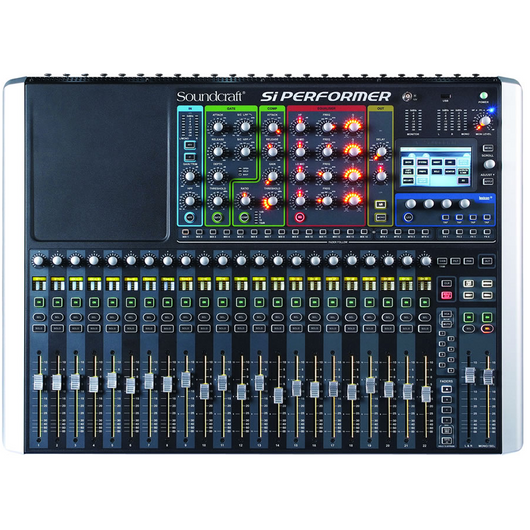Click the first Lexicon parameter knob

[x=411, y=203]
